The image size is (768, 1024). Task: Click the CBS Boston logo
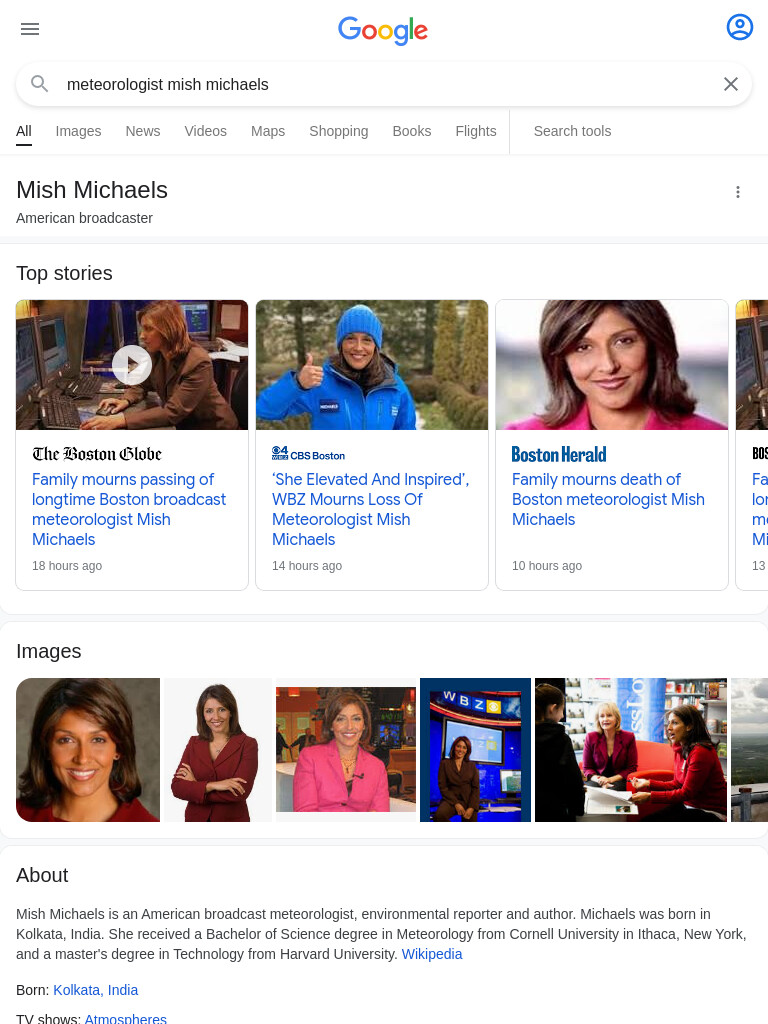pyautogui.click(x=308, y=455)
